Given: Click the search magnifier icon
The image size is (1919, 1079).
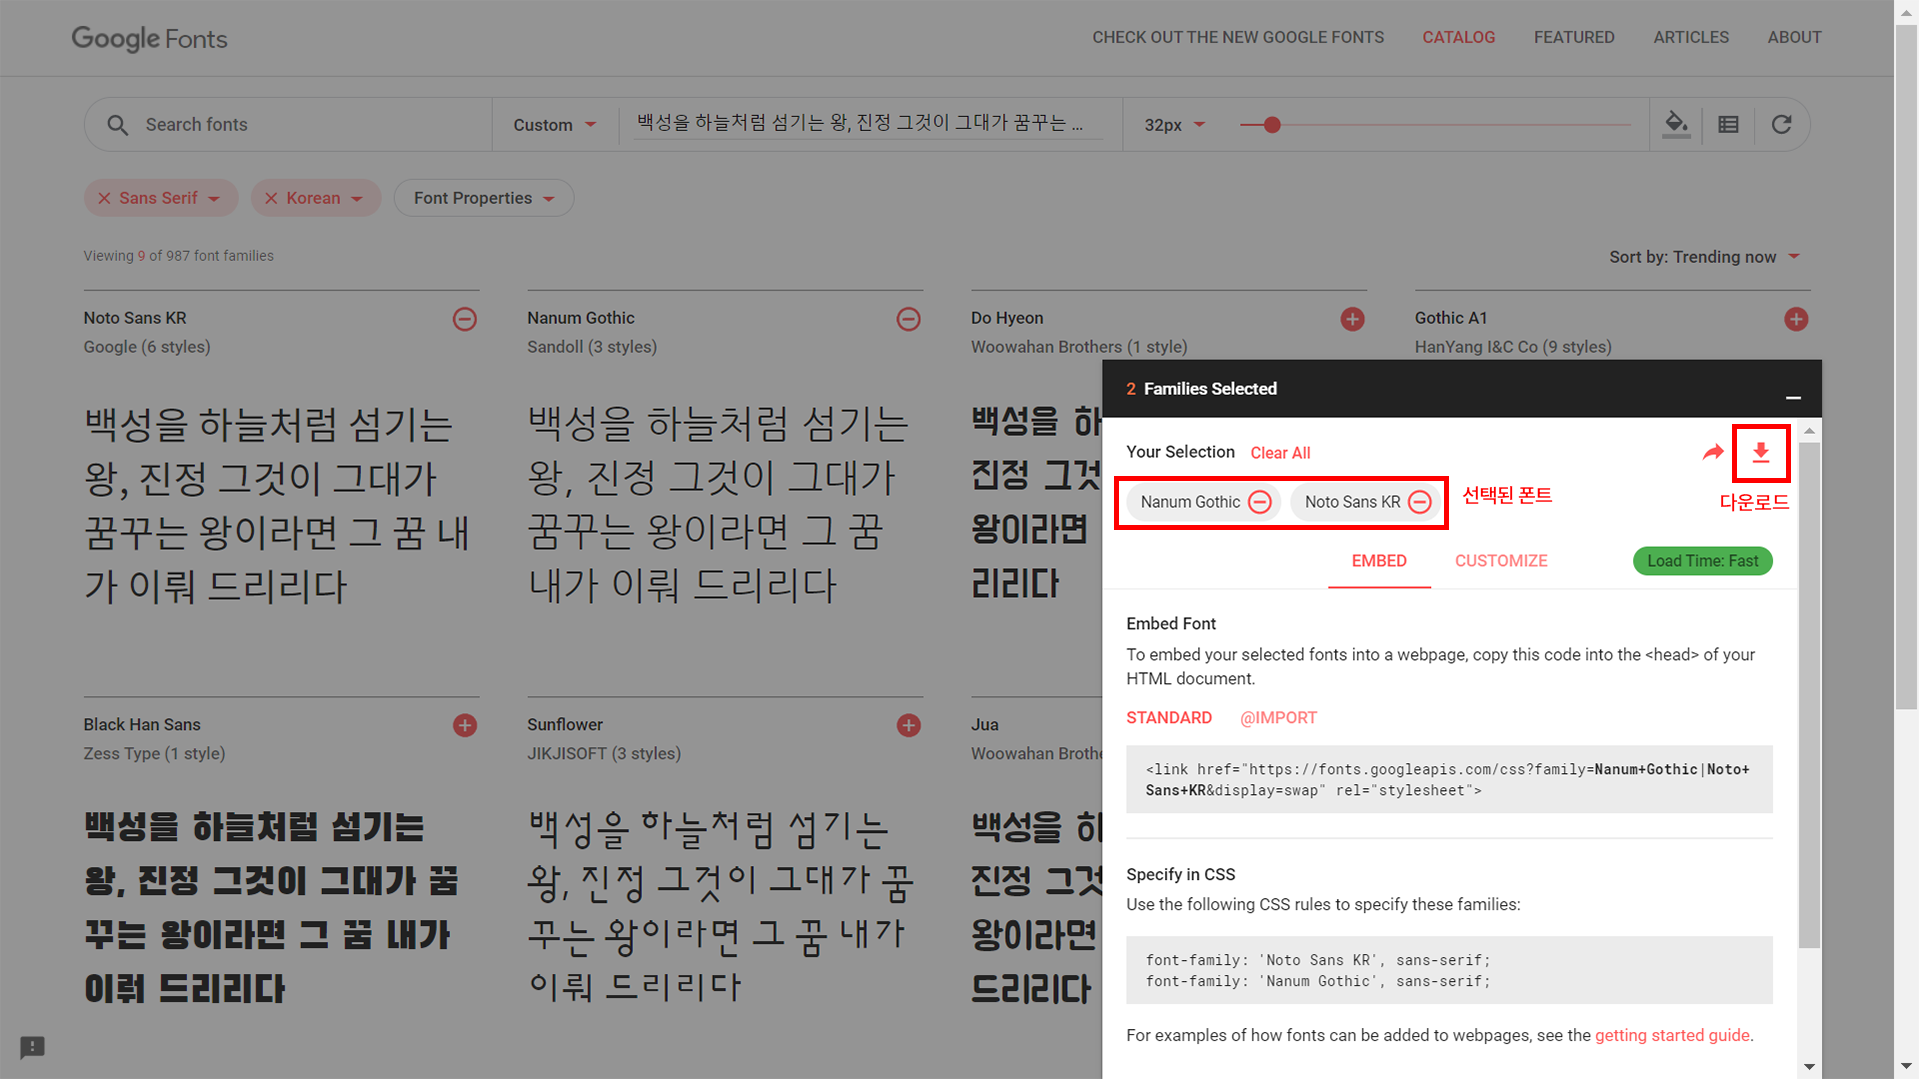Looking at the screenshot, I should [x=117, y=125].
